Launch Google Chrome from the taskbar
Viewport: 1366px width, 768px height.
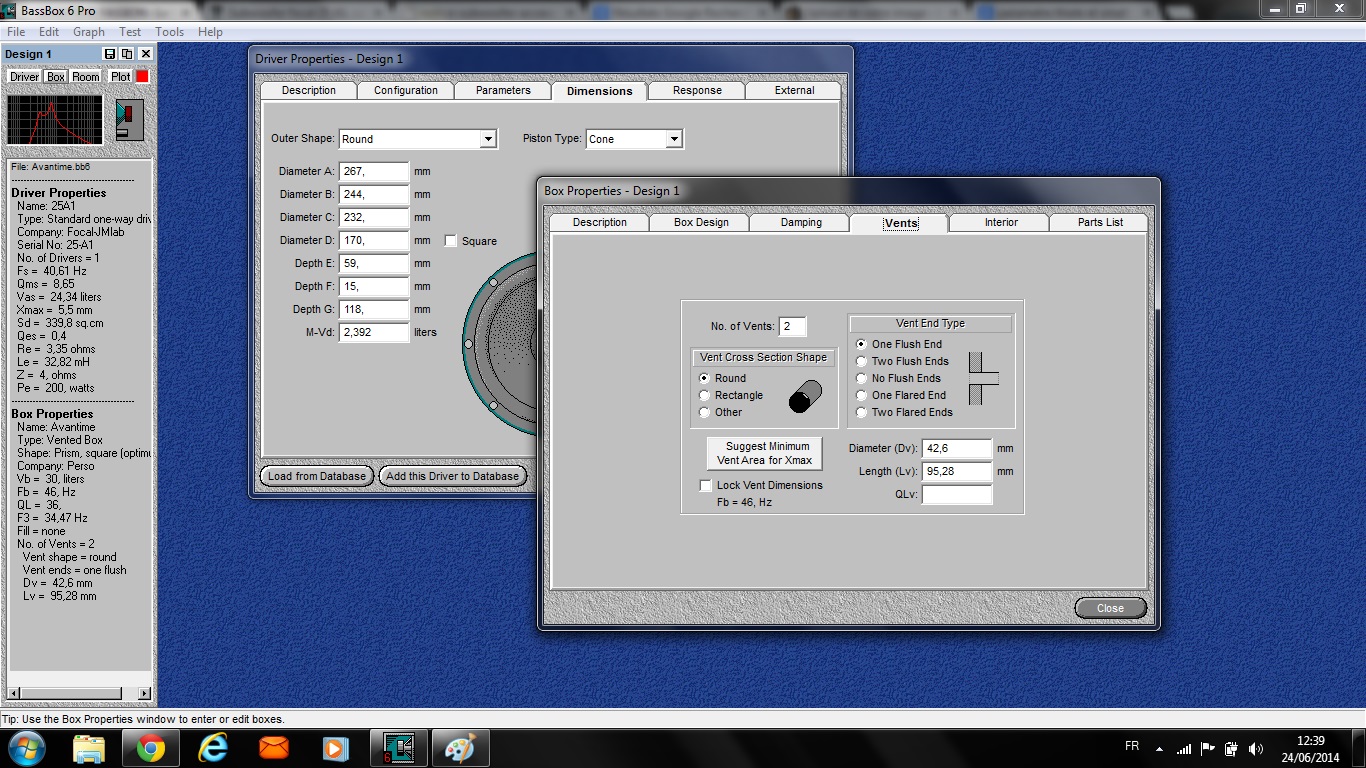(151, 748)
